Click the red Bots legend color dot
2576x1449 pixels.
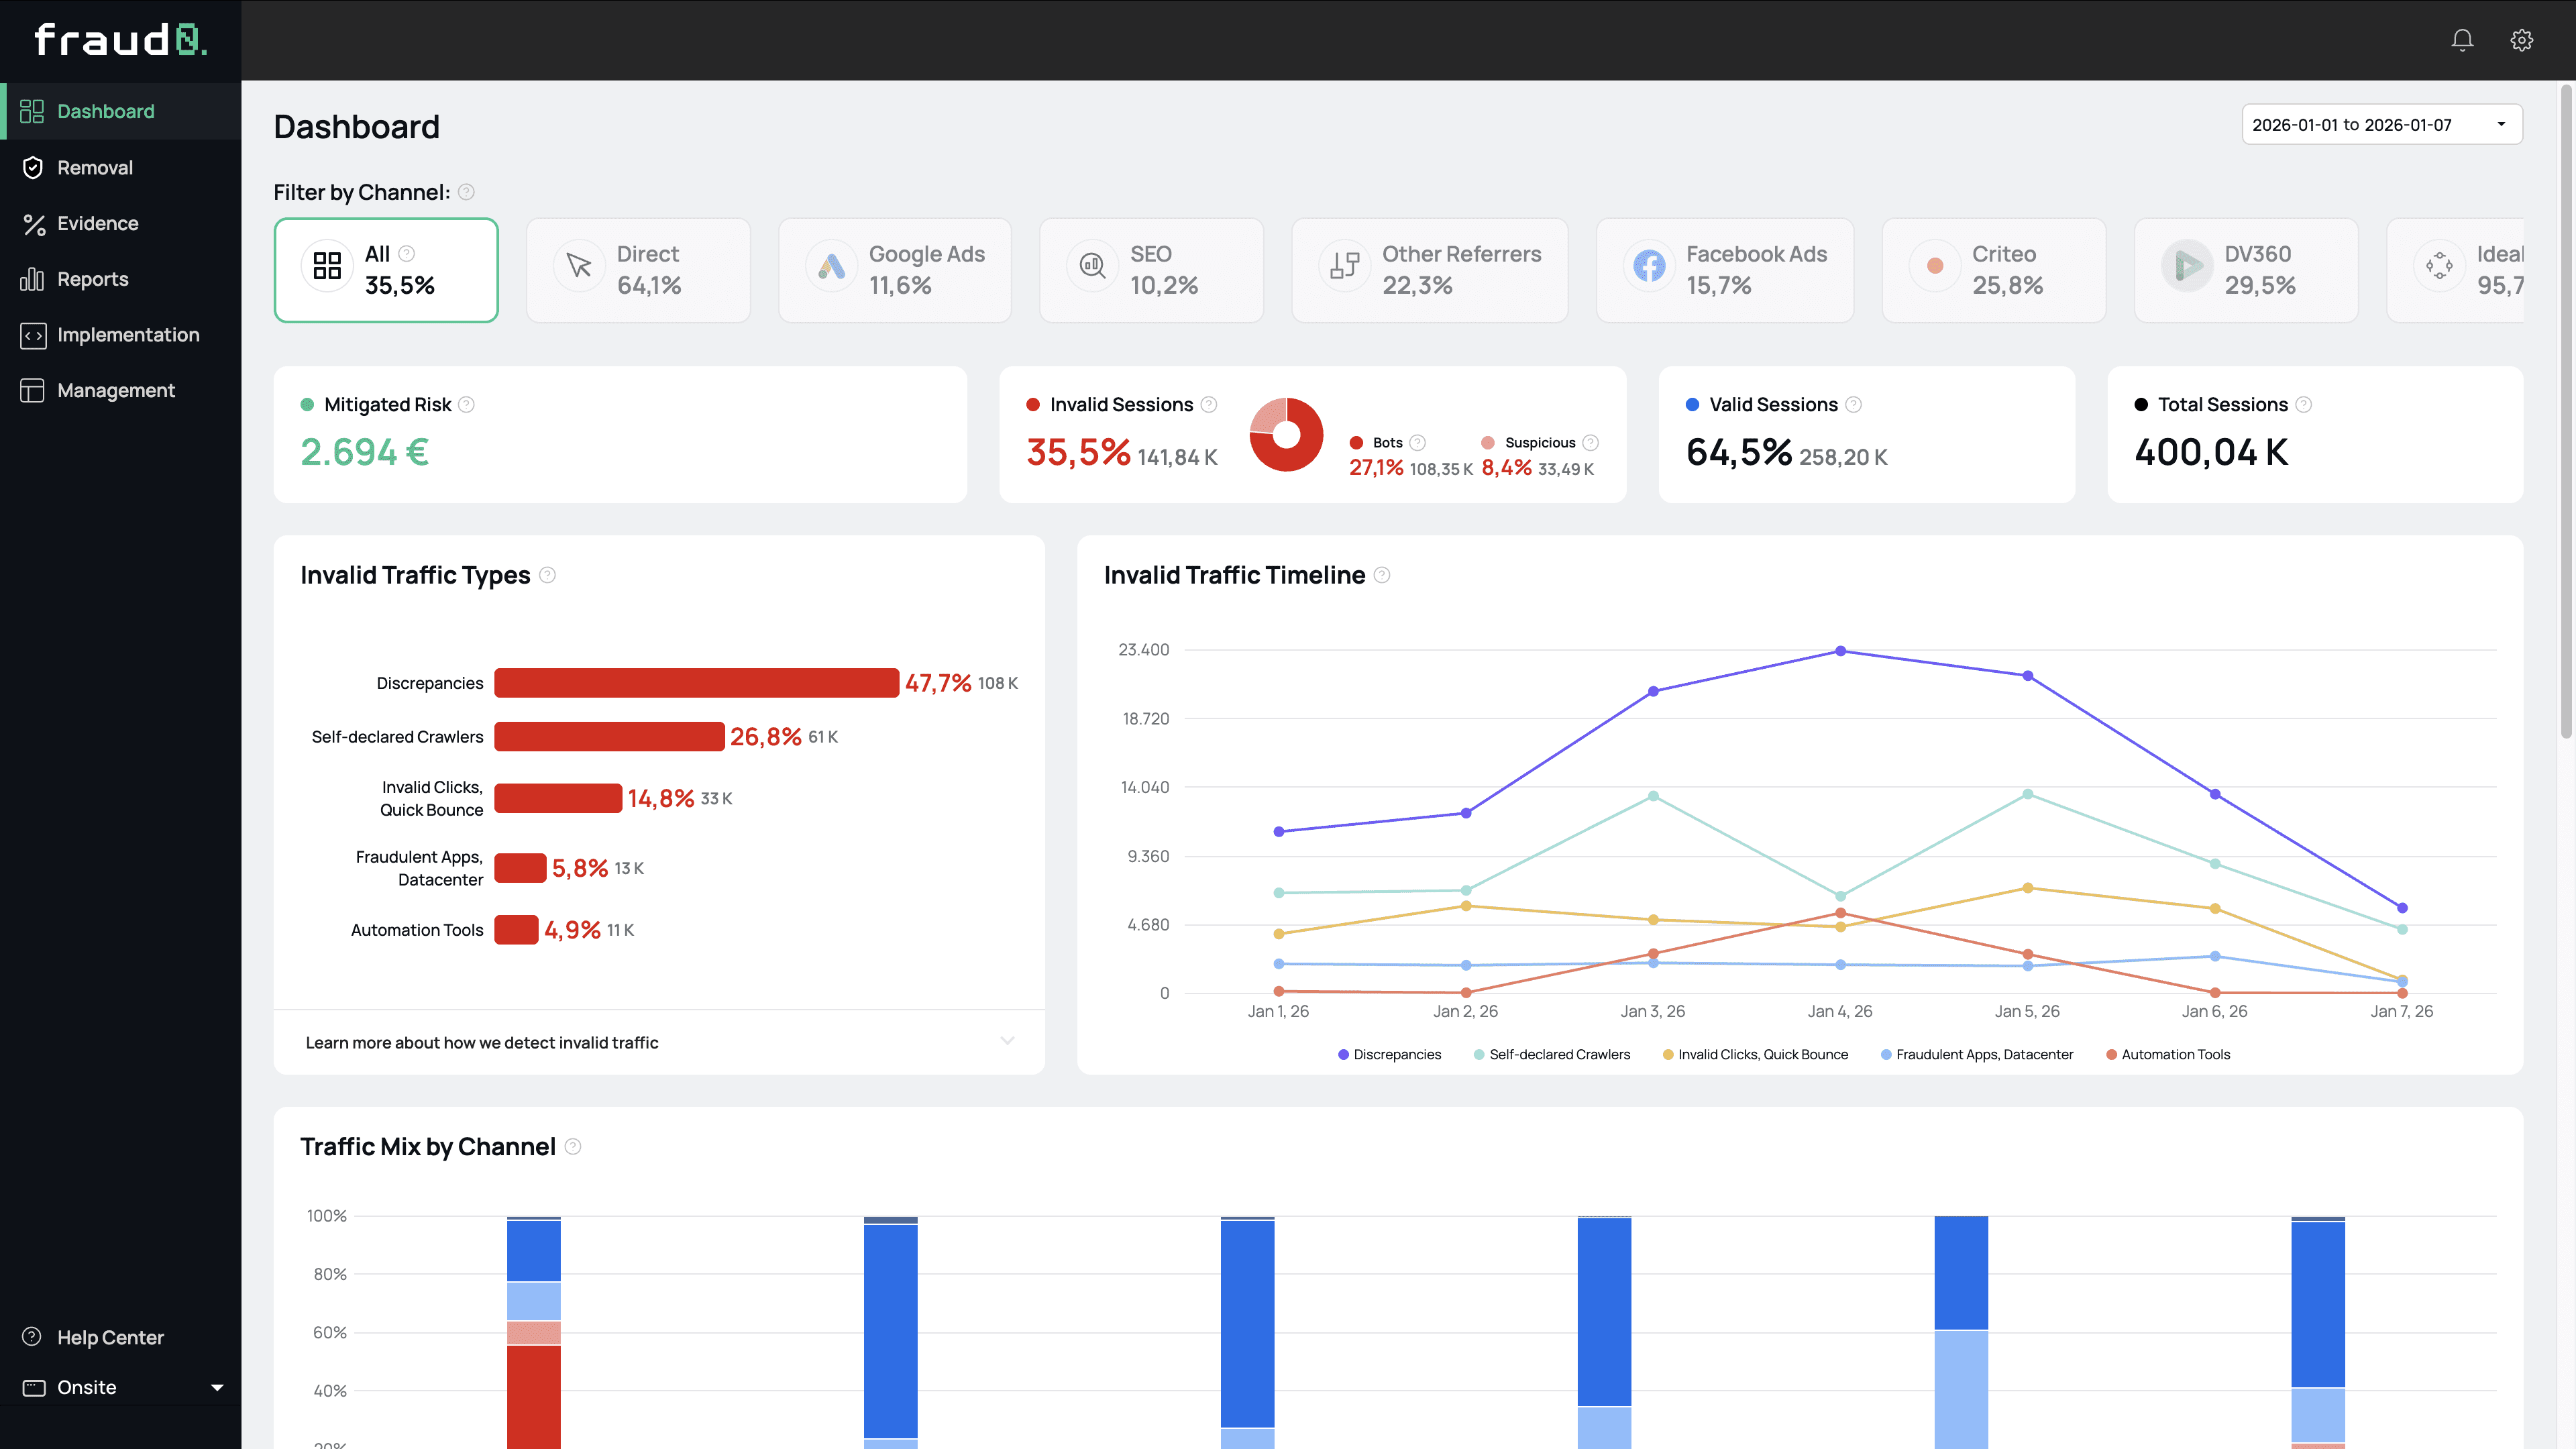pos(1356,442)
